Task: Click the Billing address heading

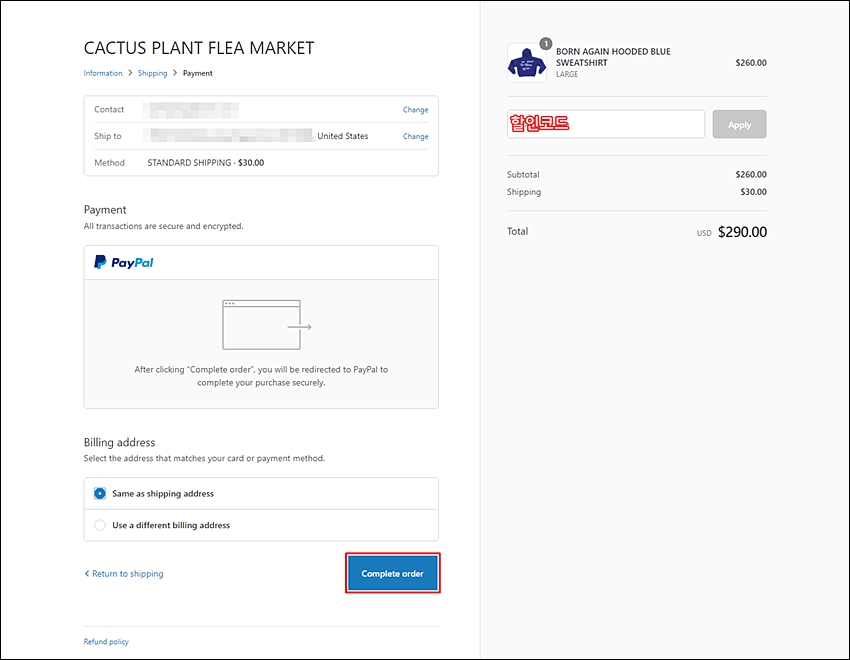Action: point(119,442)
